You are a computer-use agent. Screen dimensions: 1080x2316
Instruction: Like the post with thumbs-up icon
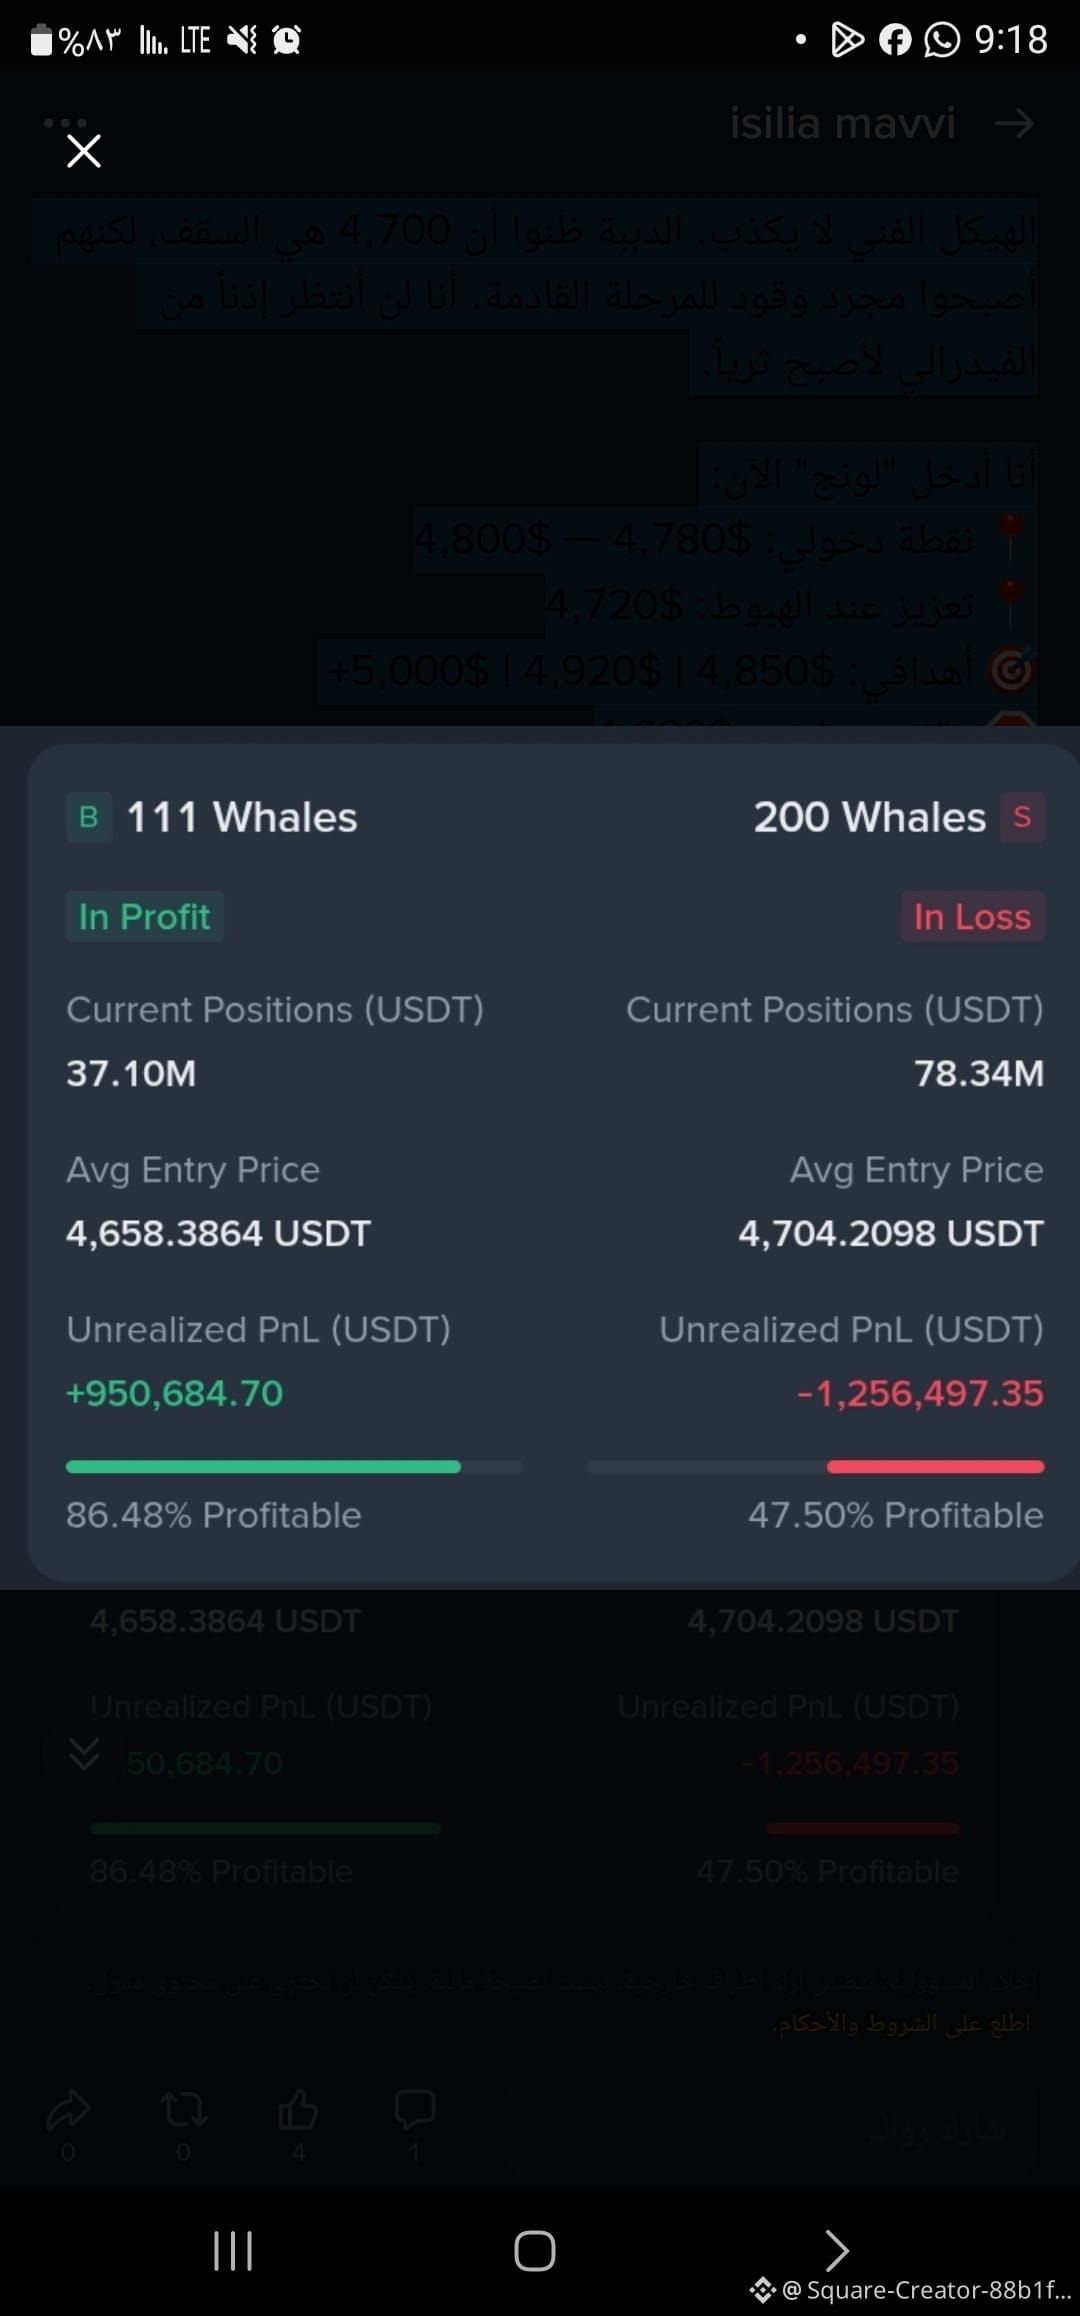tap(298, 2110)
